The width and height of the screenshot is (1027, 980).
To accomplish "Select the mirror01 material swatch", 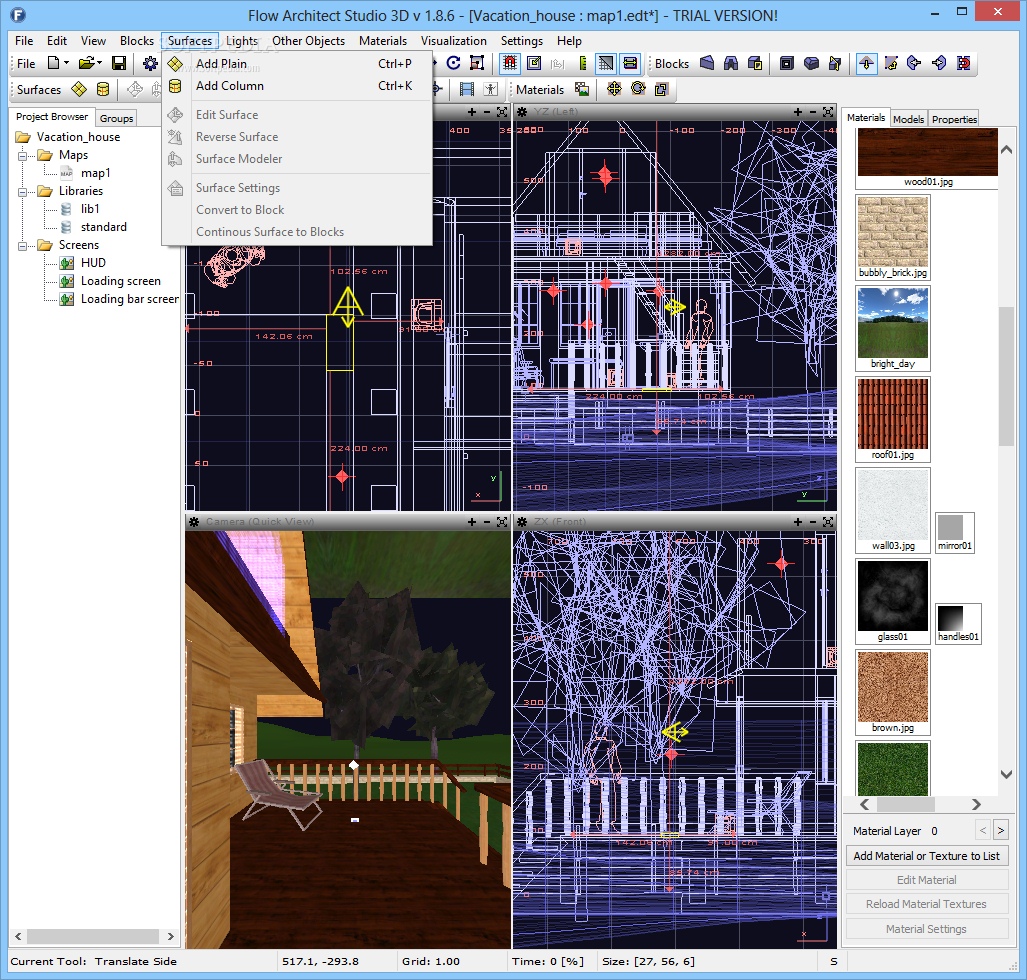I will pyautogui.click(x=954, y=533).
